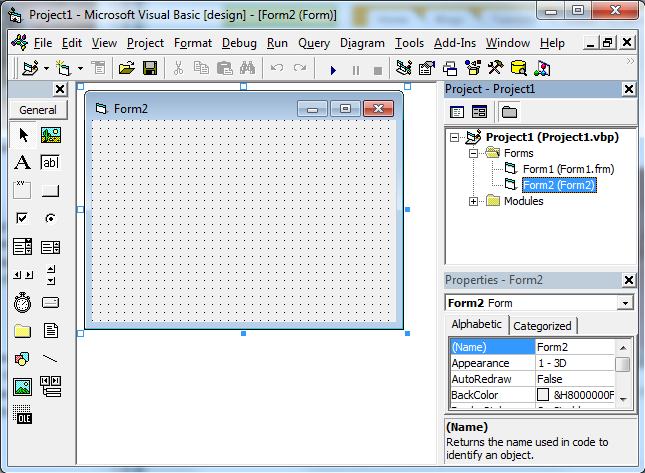645x473 pixels.
Task: Select the PictureBox control tool
Action: pyautogui.click(x=51, y=135)
